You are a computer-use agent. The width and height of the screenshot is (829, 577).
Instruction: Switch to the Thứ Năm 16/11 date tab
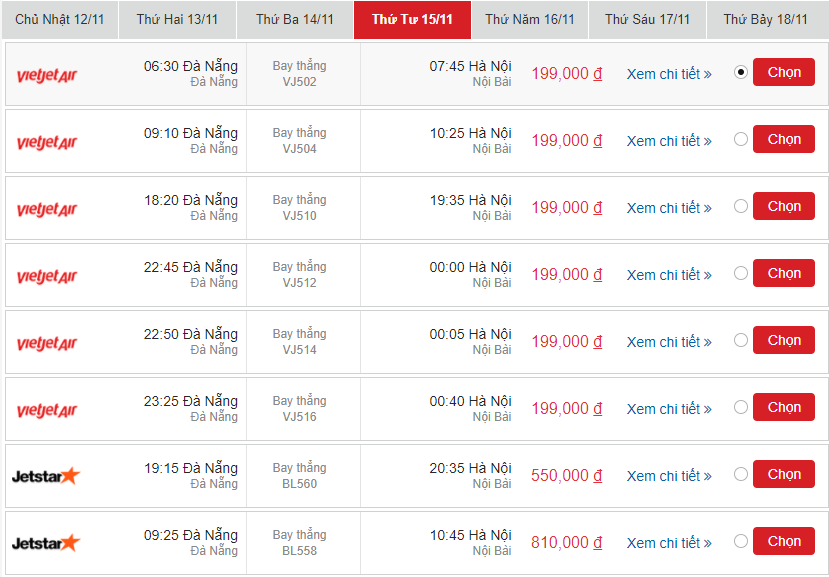(x=530, y=20)
